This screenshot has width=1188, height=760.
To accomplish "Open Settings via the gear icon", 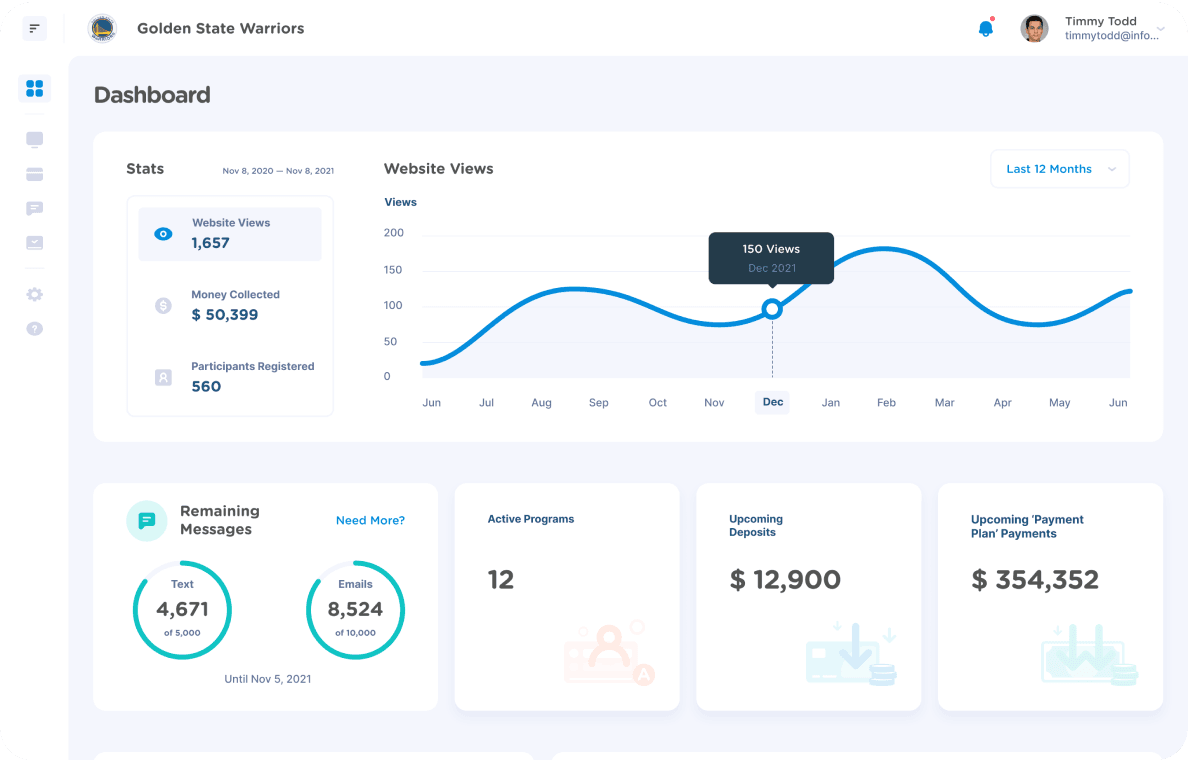I will [34, 294].
